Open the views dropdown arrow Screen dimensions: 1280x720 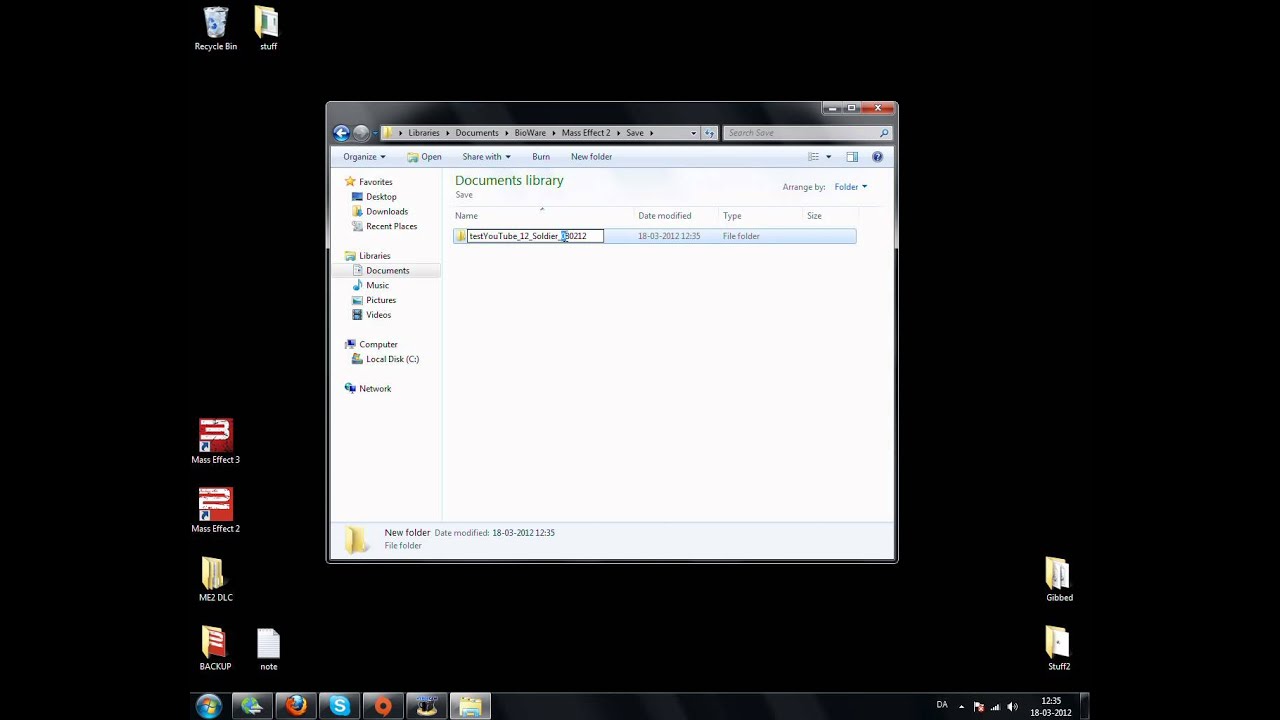coord(828,157)
